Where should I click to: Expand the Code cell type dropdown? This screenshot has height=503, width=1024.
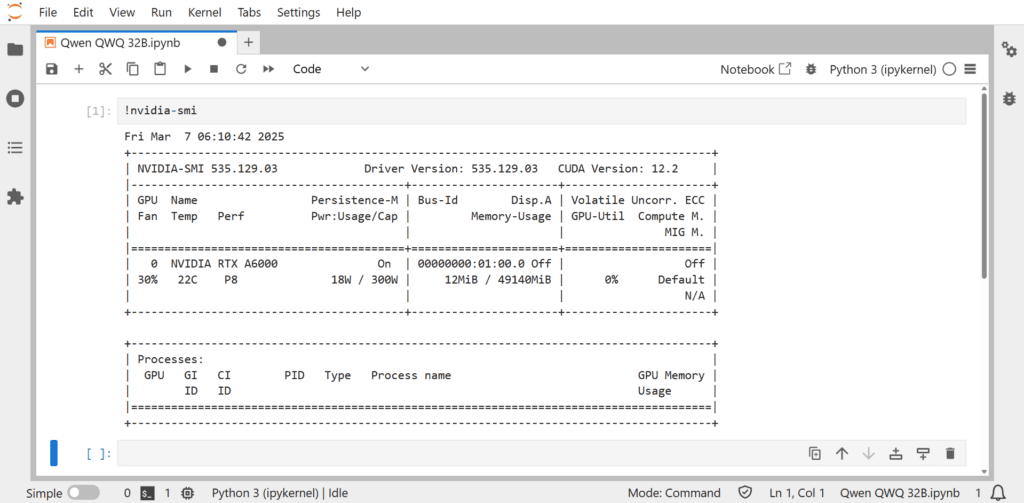(x=330, y=69)
